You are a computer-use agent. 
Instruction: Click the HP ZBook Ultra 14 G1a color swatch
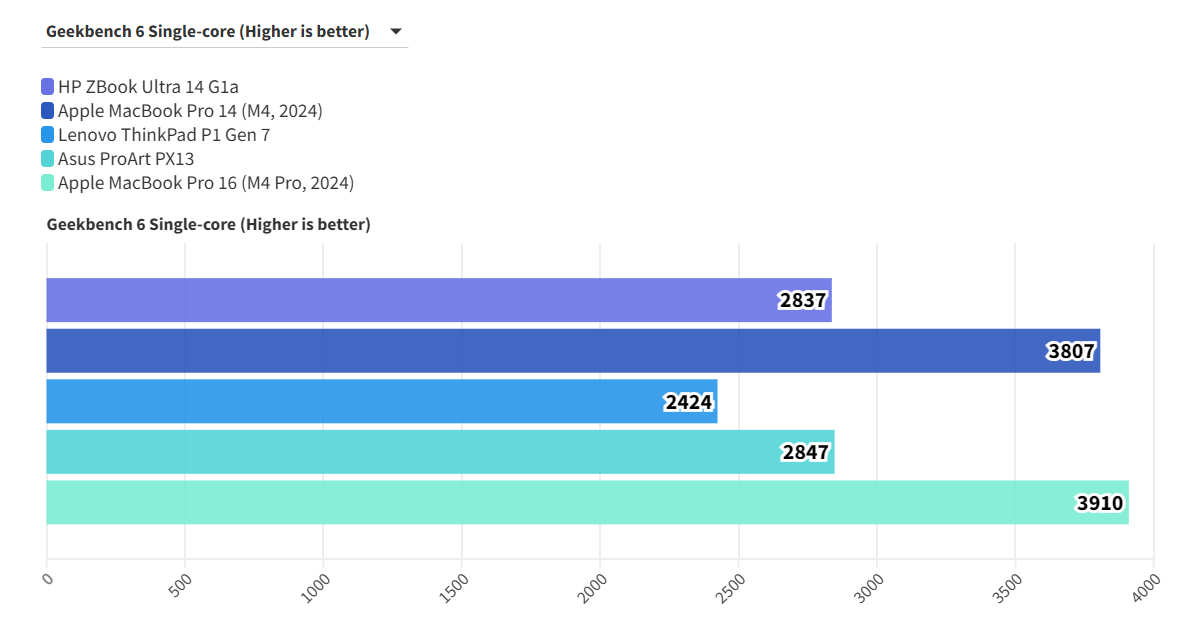coord(48,87)
